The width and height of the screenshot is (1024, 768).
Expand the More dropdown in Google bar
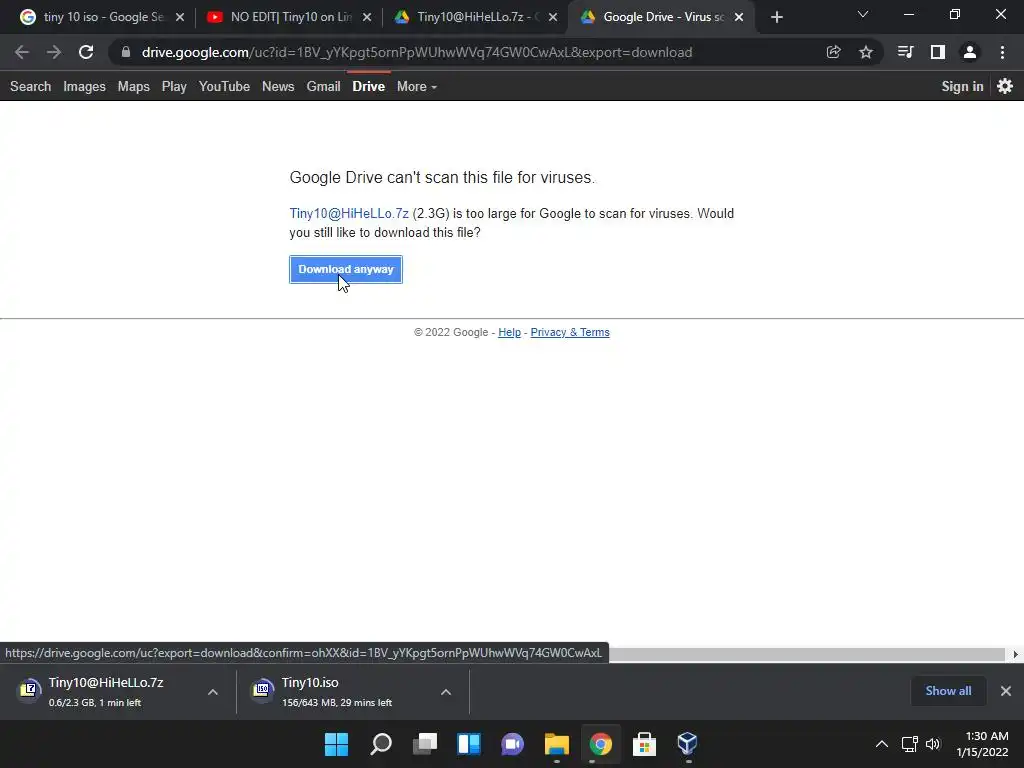click(x=417, y=86)
